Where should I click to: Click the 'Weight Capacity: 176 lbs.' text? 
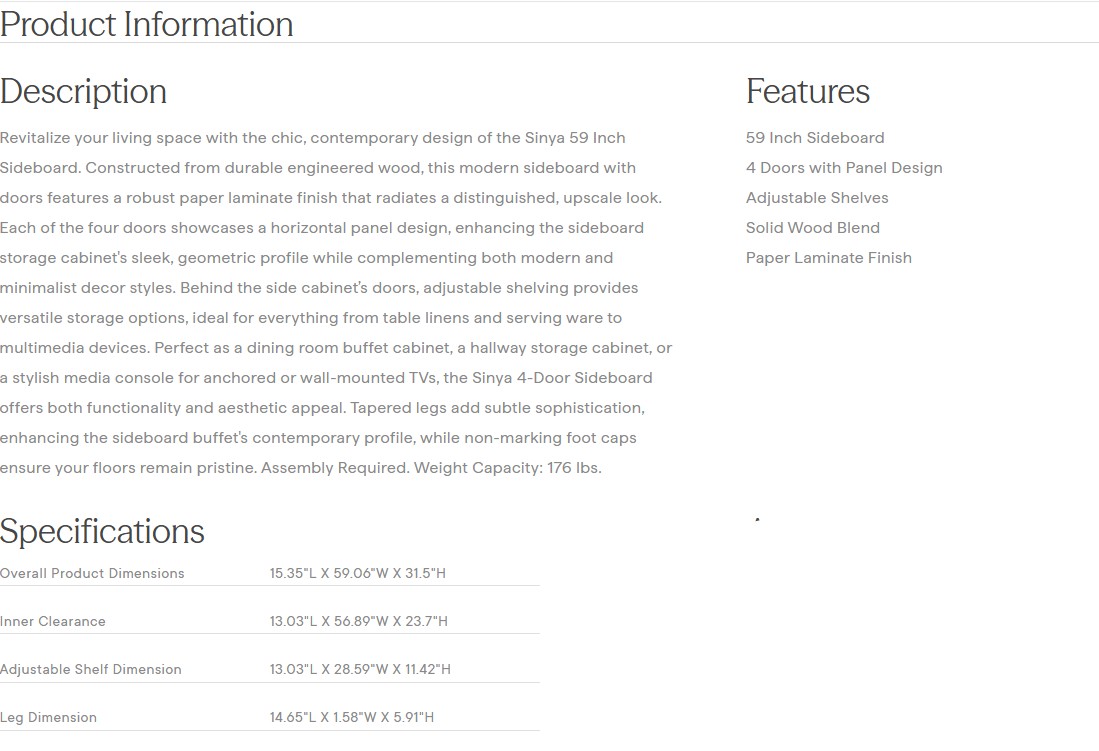[x=507, y=468]
